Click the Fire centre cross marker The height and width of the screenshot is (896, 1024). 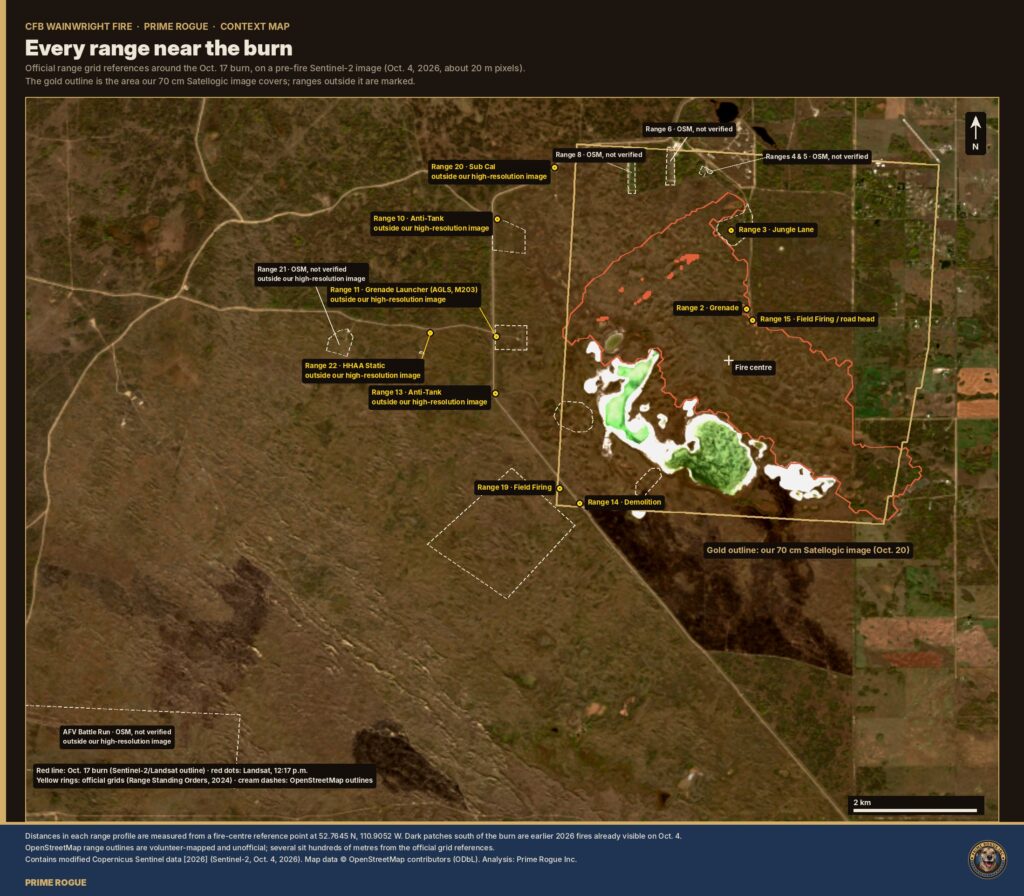[728, 360]
